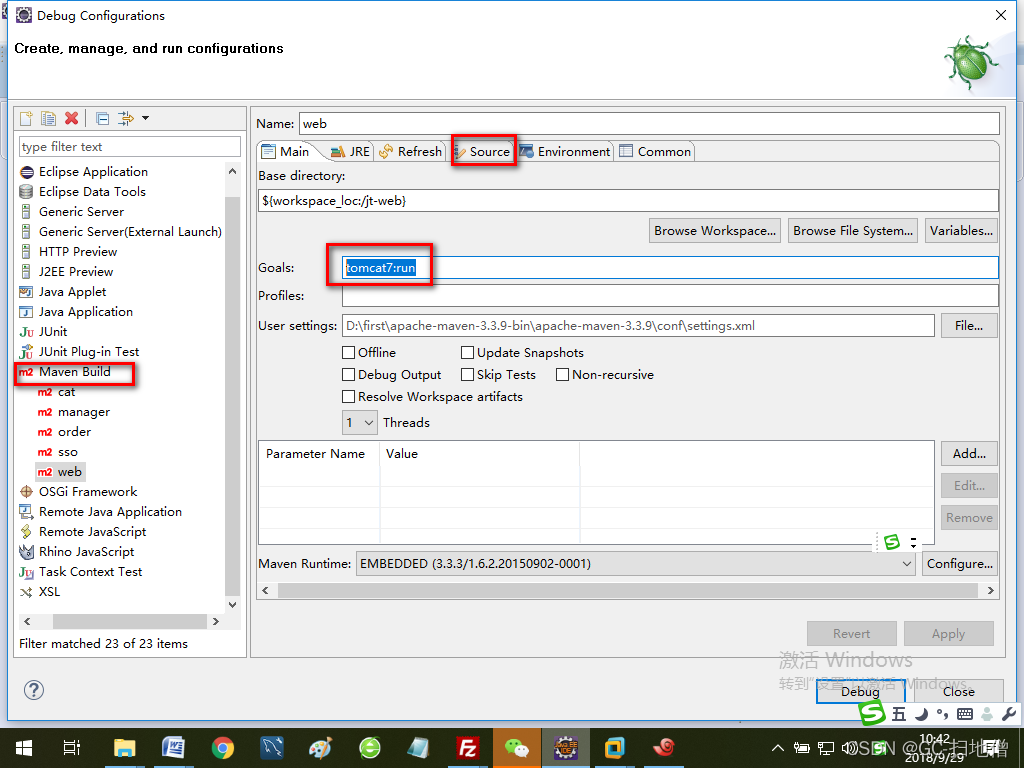Open Chrome from the taskbar

coord(223,748)
